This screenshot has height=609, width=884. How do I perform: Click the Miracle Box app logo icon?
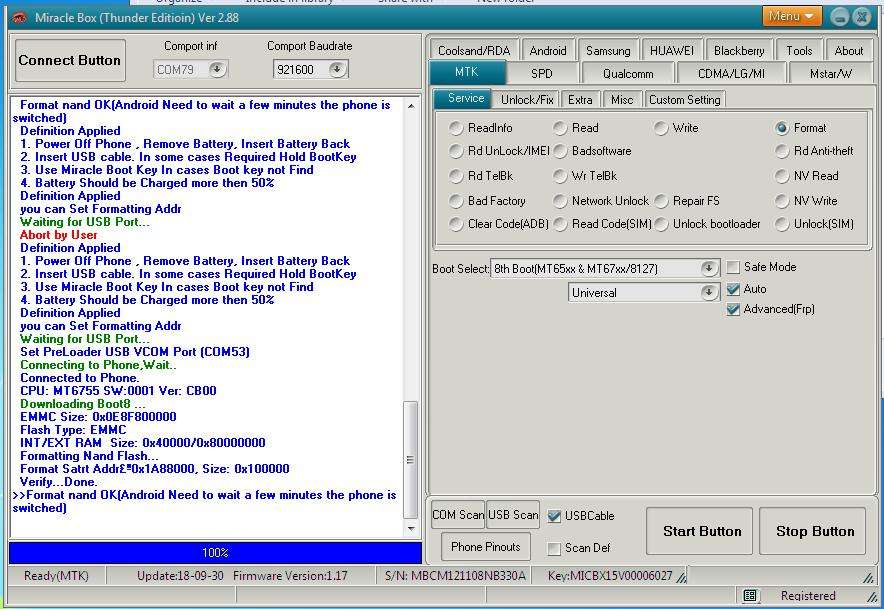(x=20, y=18)
